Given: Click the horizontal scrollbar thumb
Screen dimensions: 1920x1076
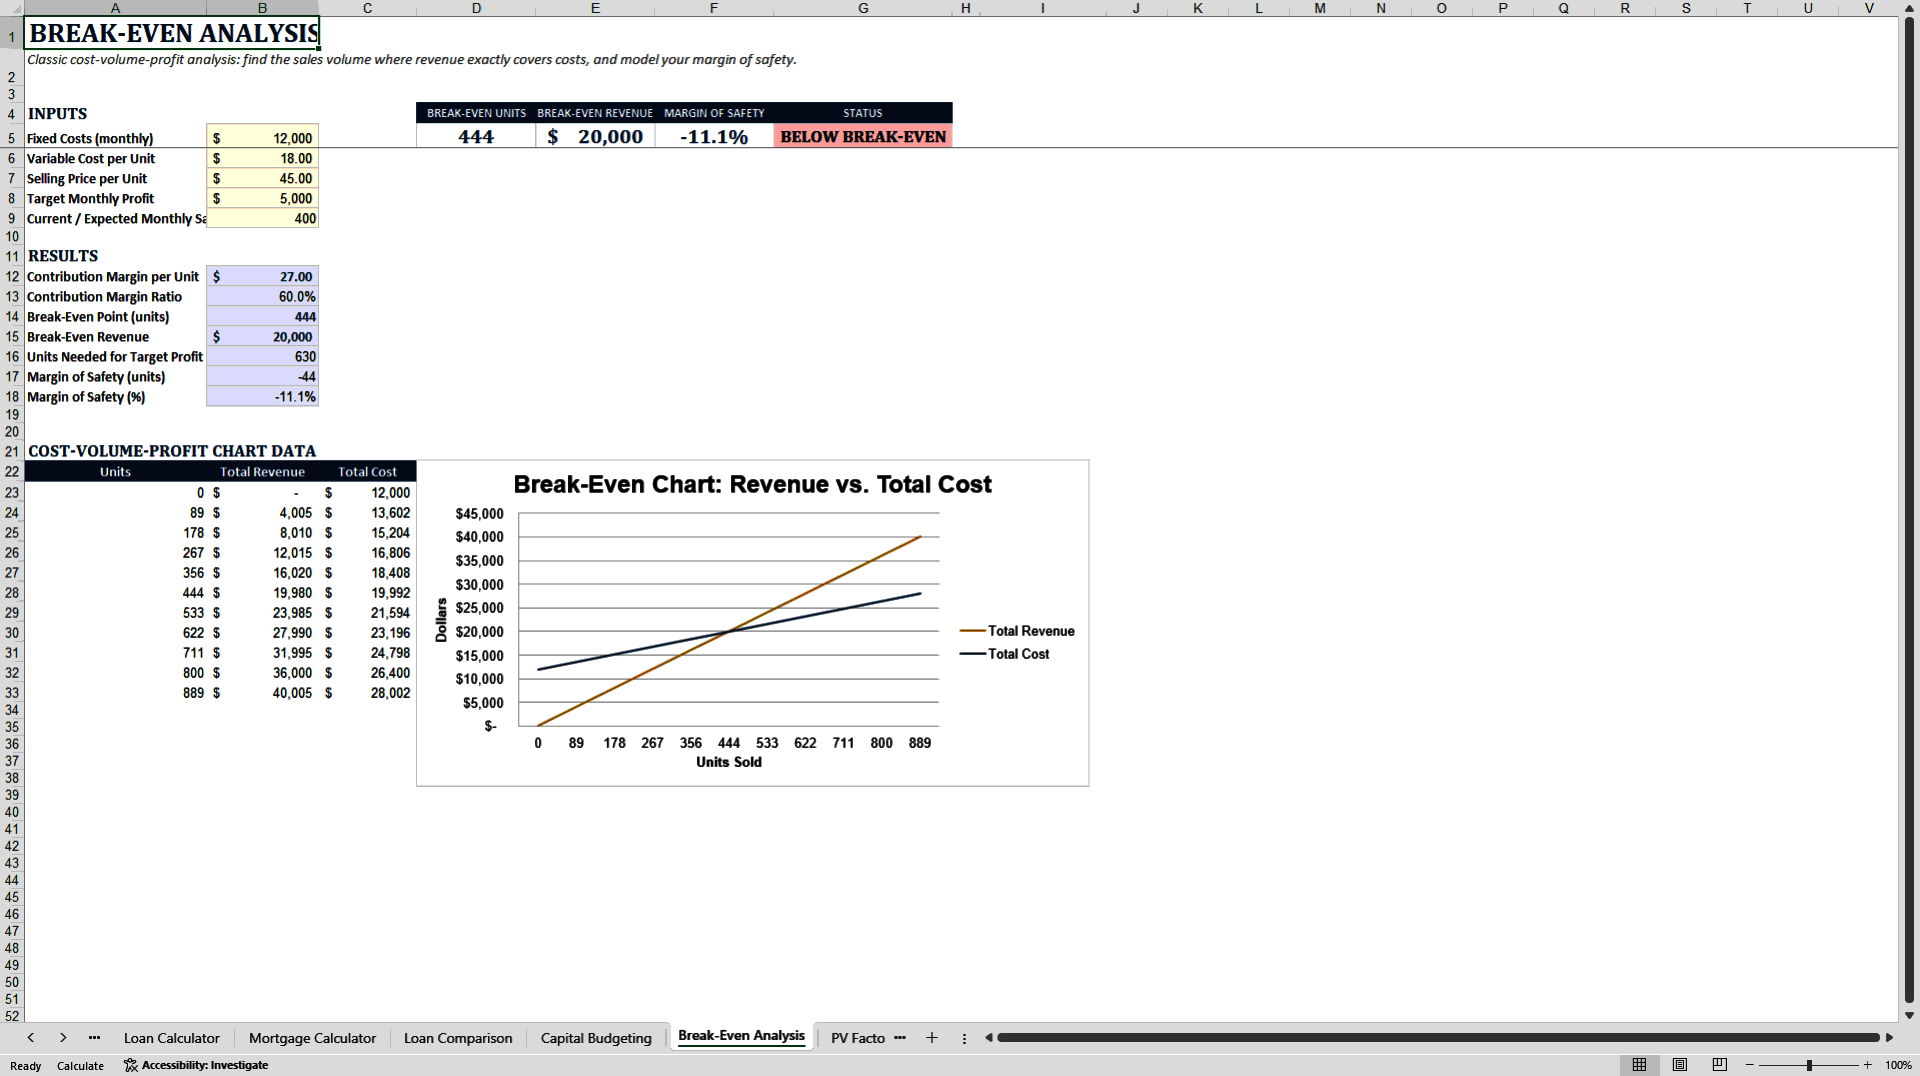Looking at the screenshot, I should coord(1438,1038).
